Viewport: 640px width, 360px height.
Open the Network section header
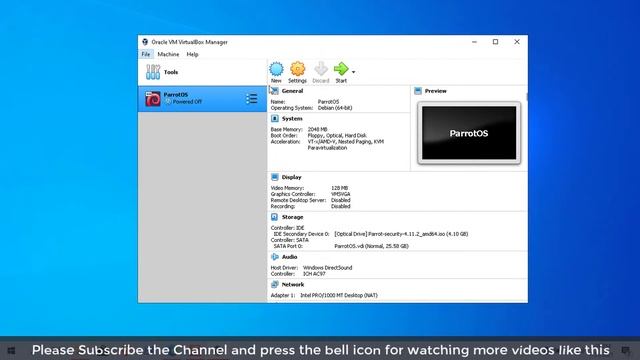click(x=293, y=284)
